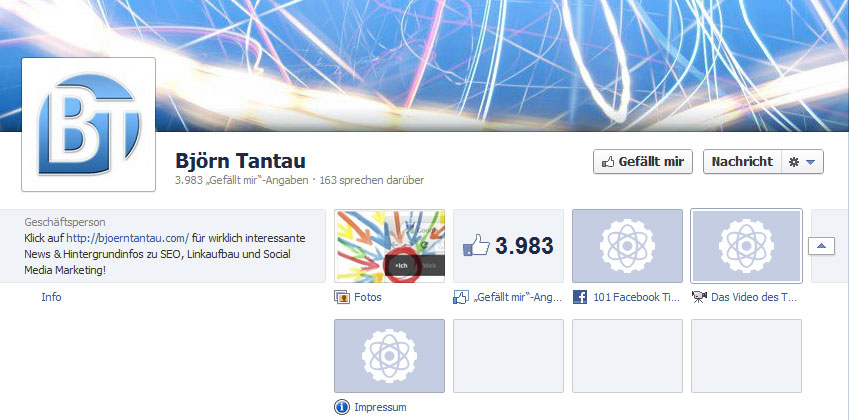This screenshot has height=420, width=849.
Task: Open the 163 sprechen darüber text
Action: coord(372,181)
